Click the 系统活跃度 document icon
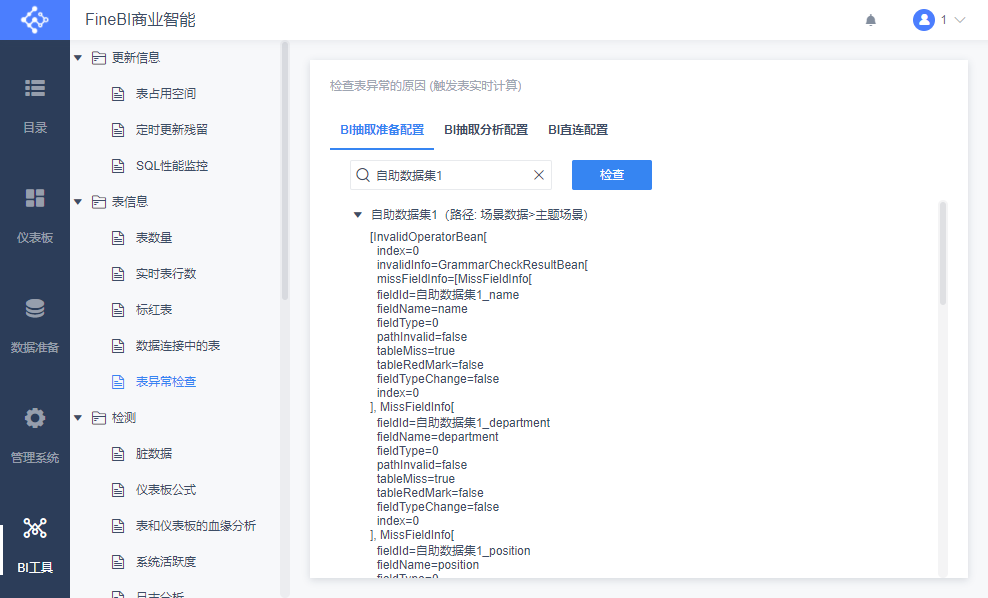988x598 pixels. pos(118,561)
